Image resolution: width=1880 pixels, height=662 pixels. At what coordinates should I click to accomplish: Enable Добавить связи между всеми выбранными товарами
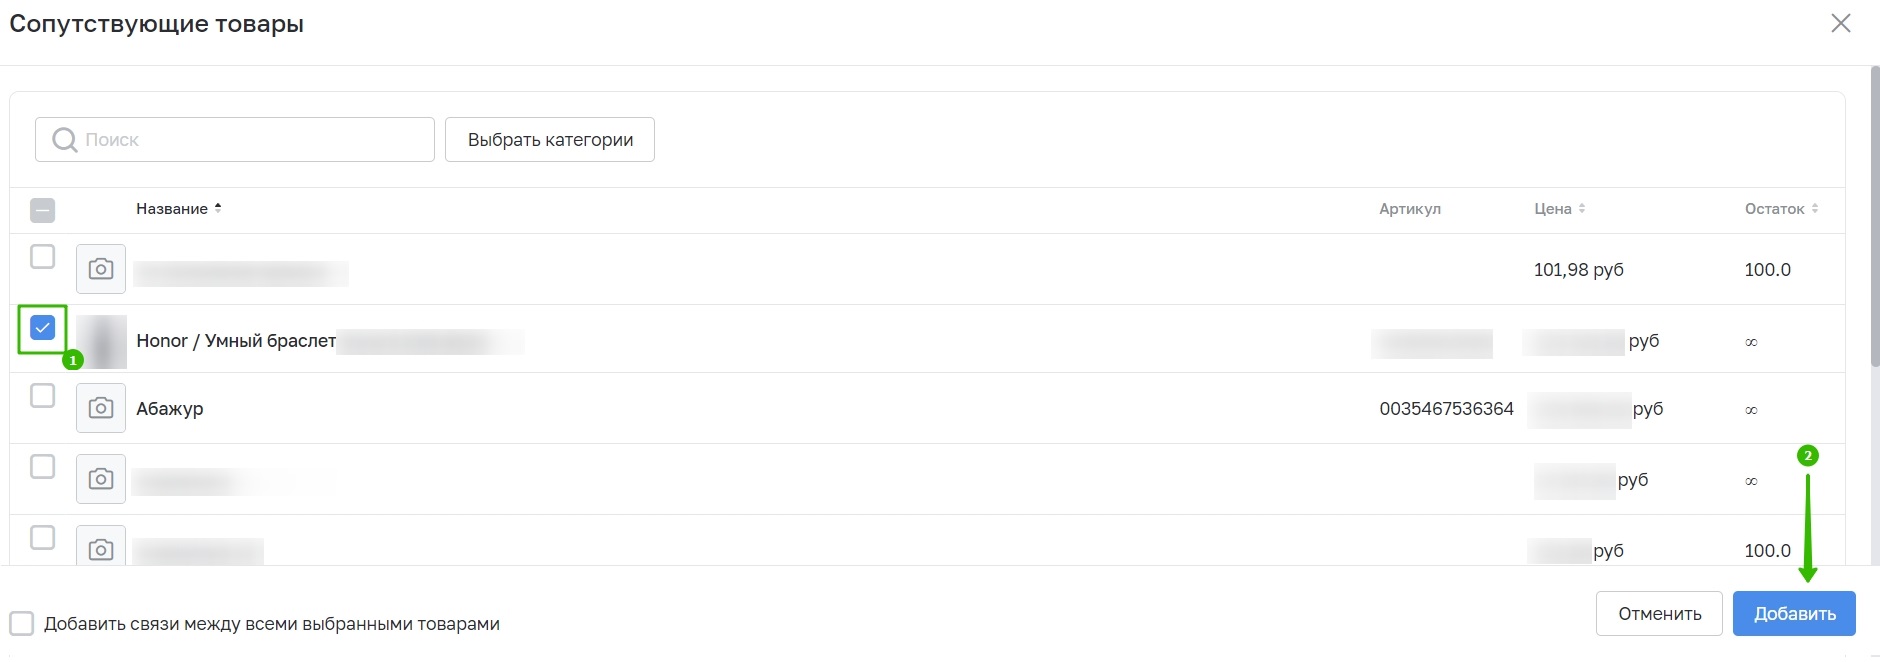22,624
